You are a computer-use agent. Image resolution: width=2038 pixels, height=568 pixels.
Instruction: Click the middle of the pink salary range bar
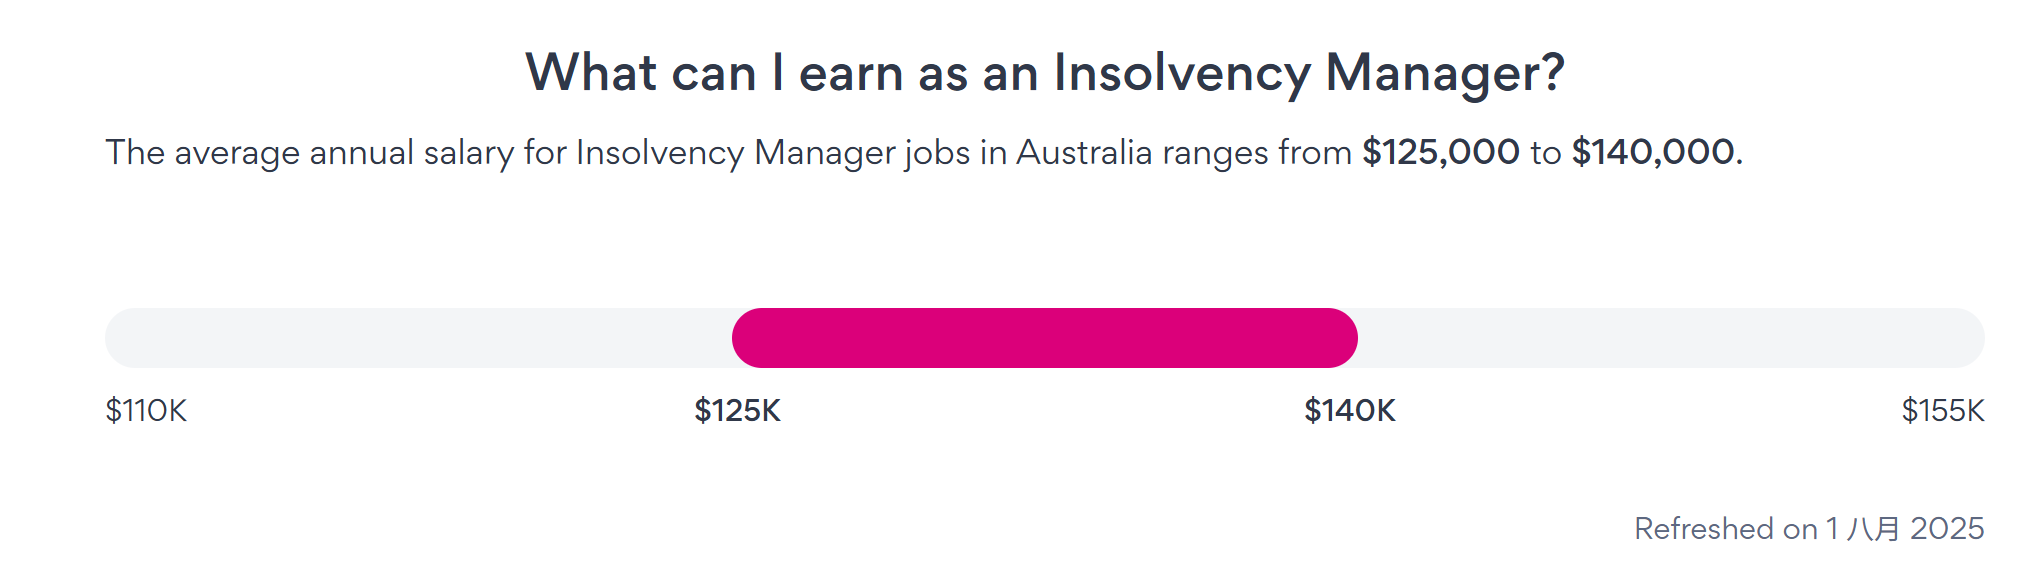(1044, 338)
